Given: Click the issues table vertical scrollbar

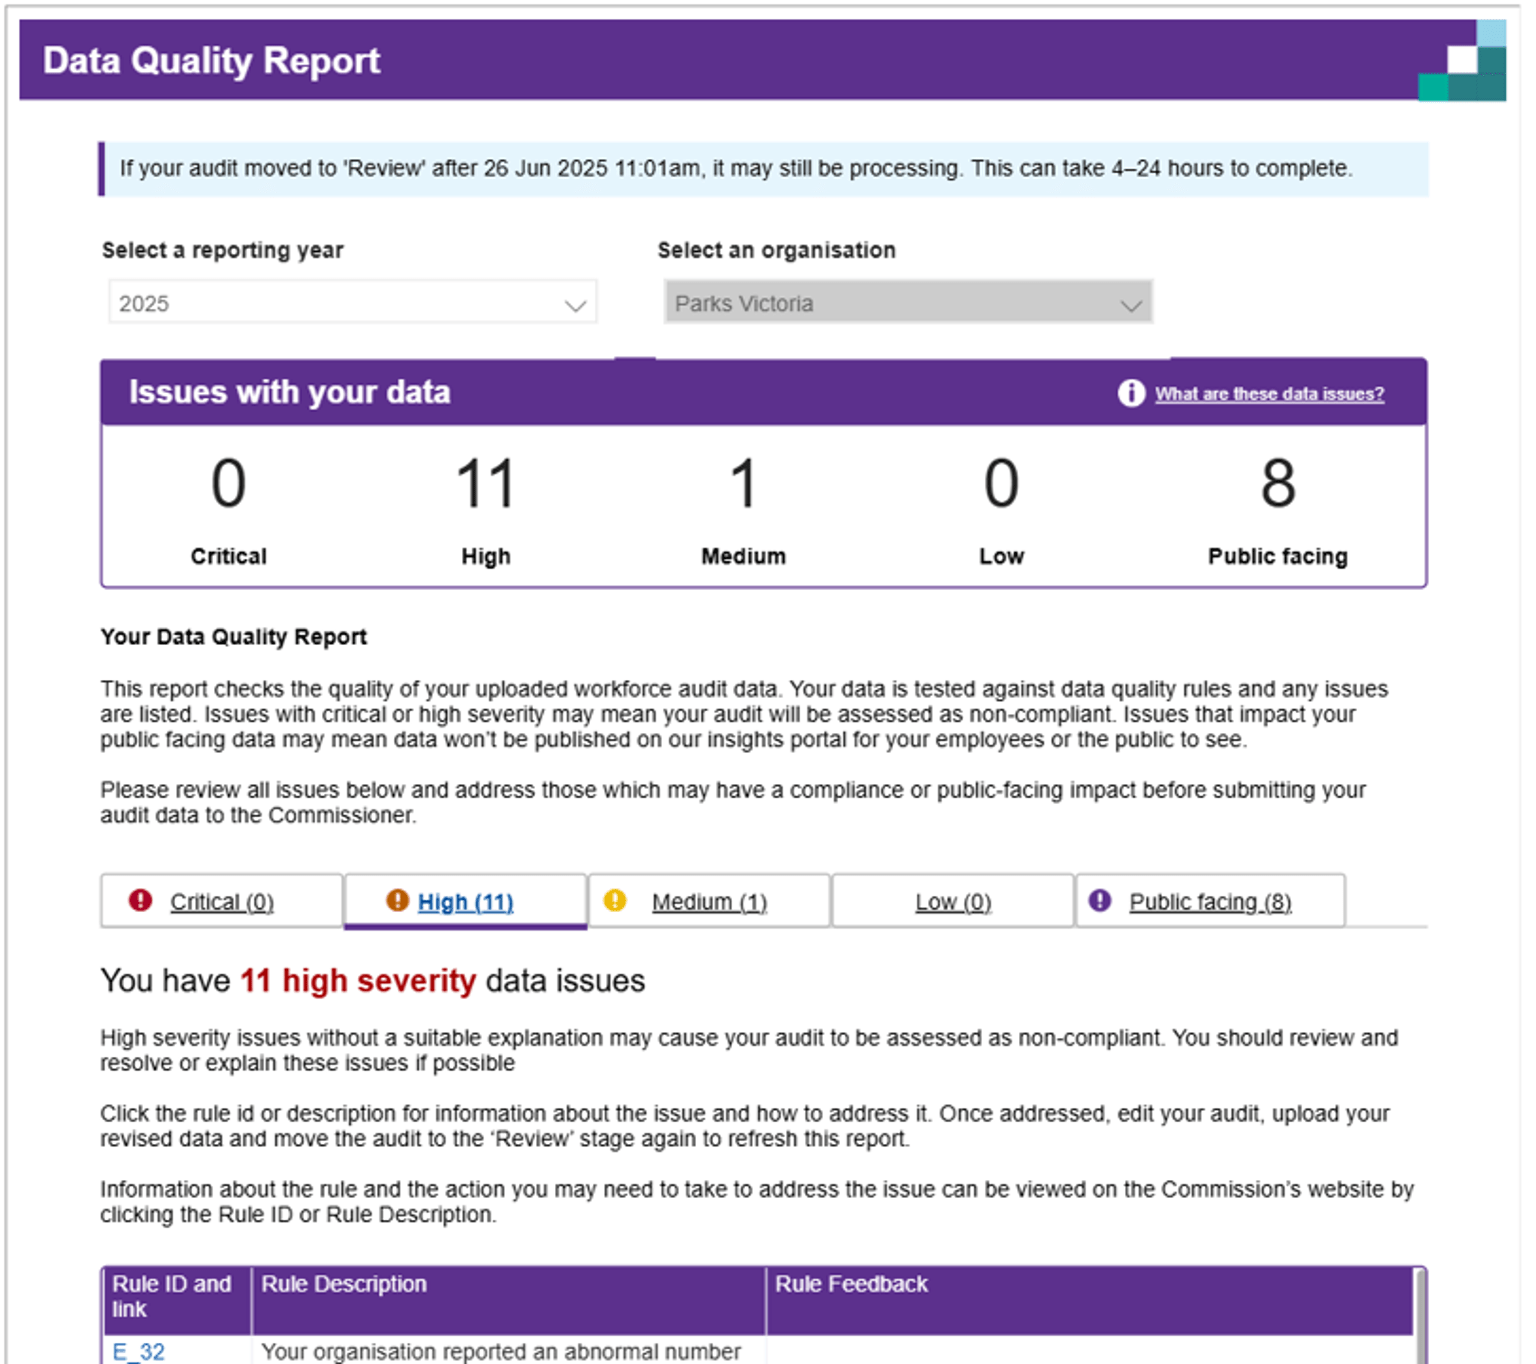Looking at the screenshot, I should [x=1419, y=1316].
